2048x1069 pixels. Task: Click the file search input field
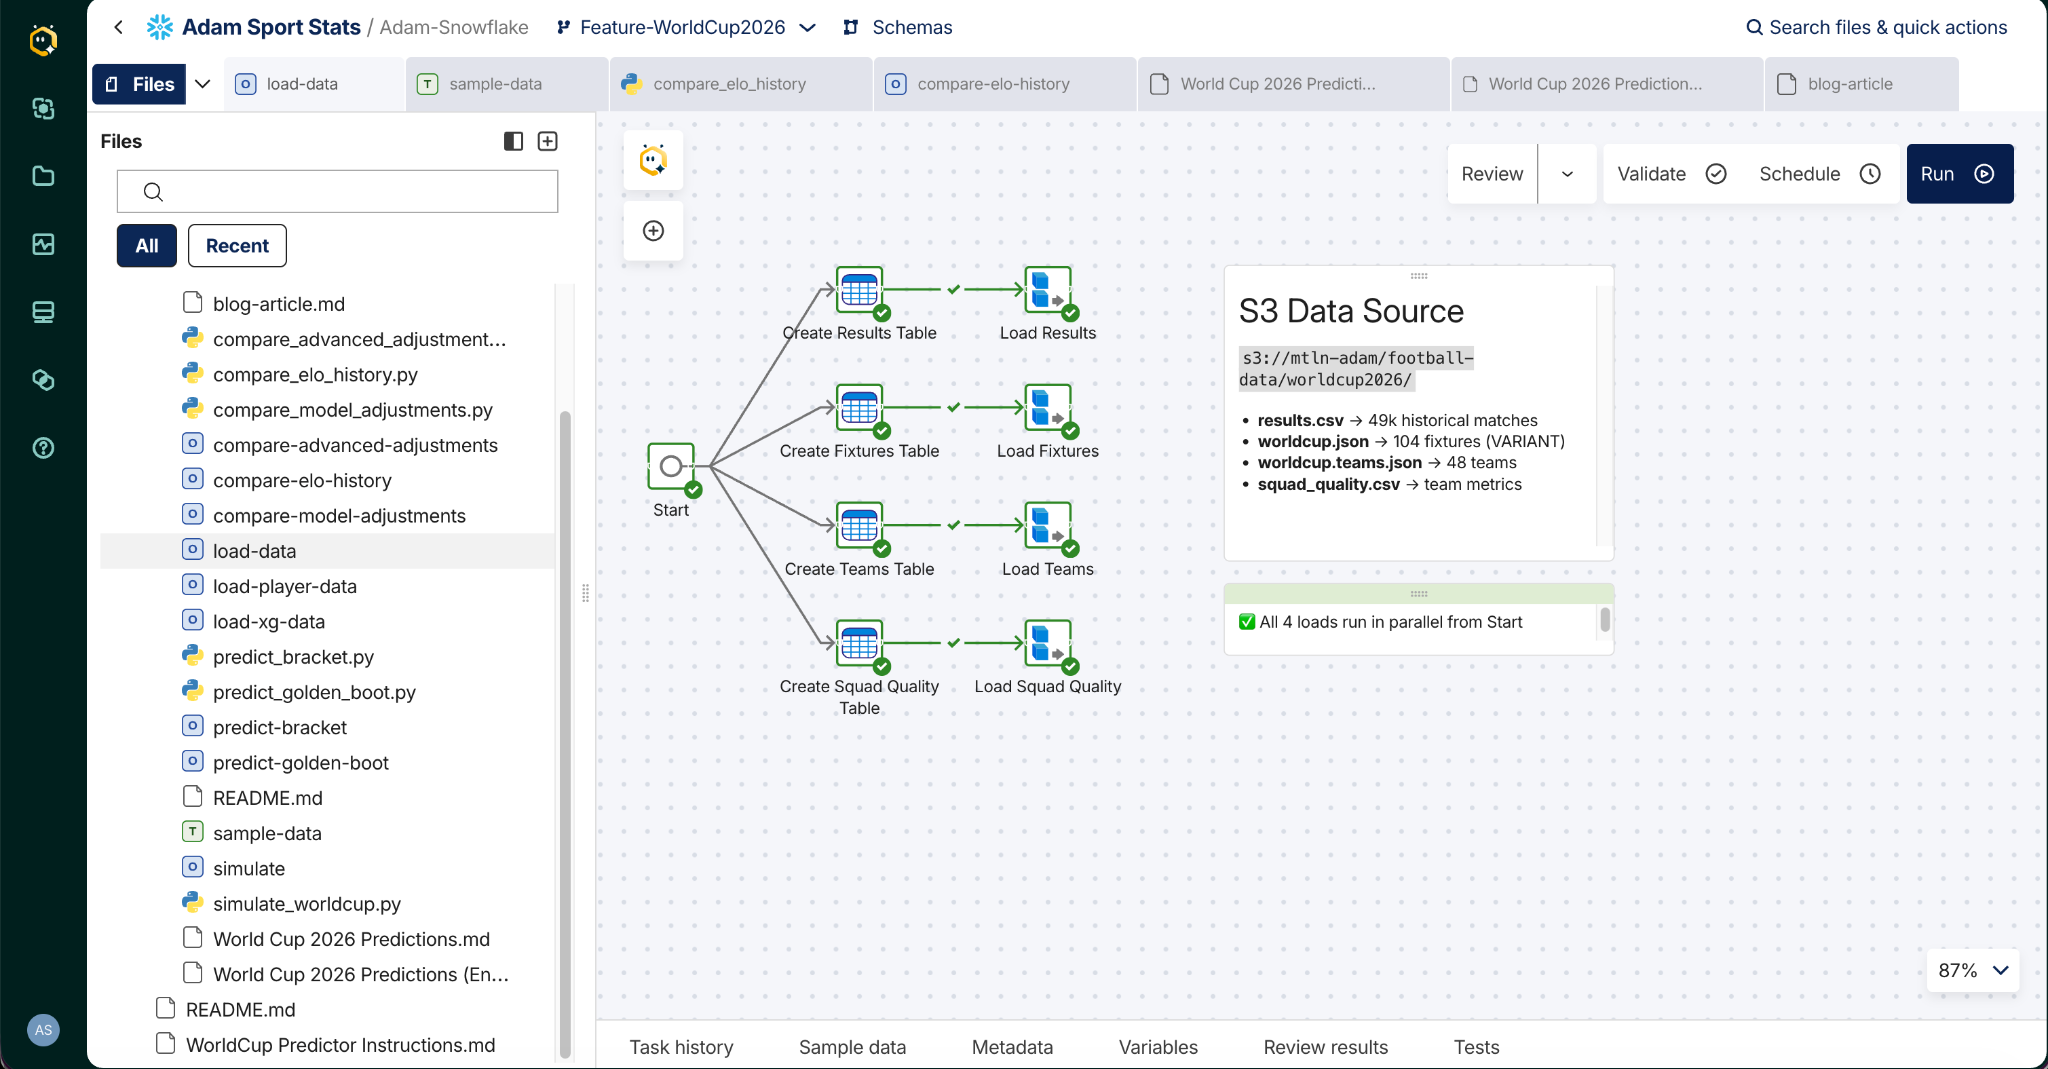point(337,191)
